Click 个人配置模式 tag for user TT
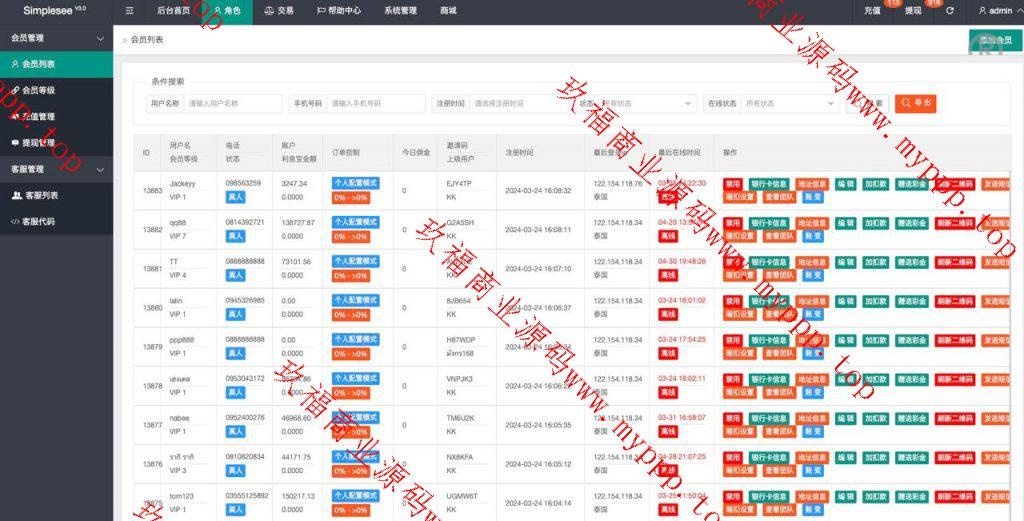The image size is (1024, 521). point(355,262)
